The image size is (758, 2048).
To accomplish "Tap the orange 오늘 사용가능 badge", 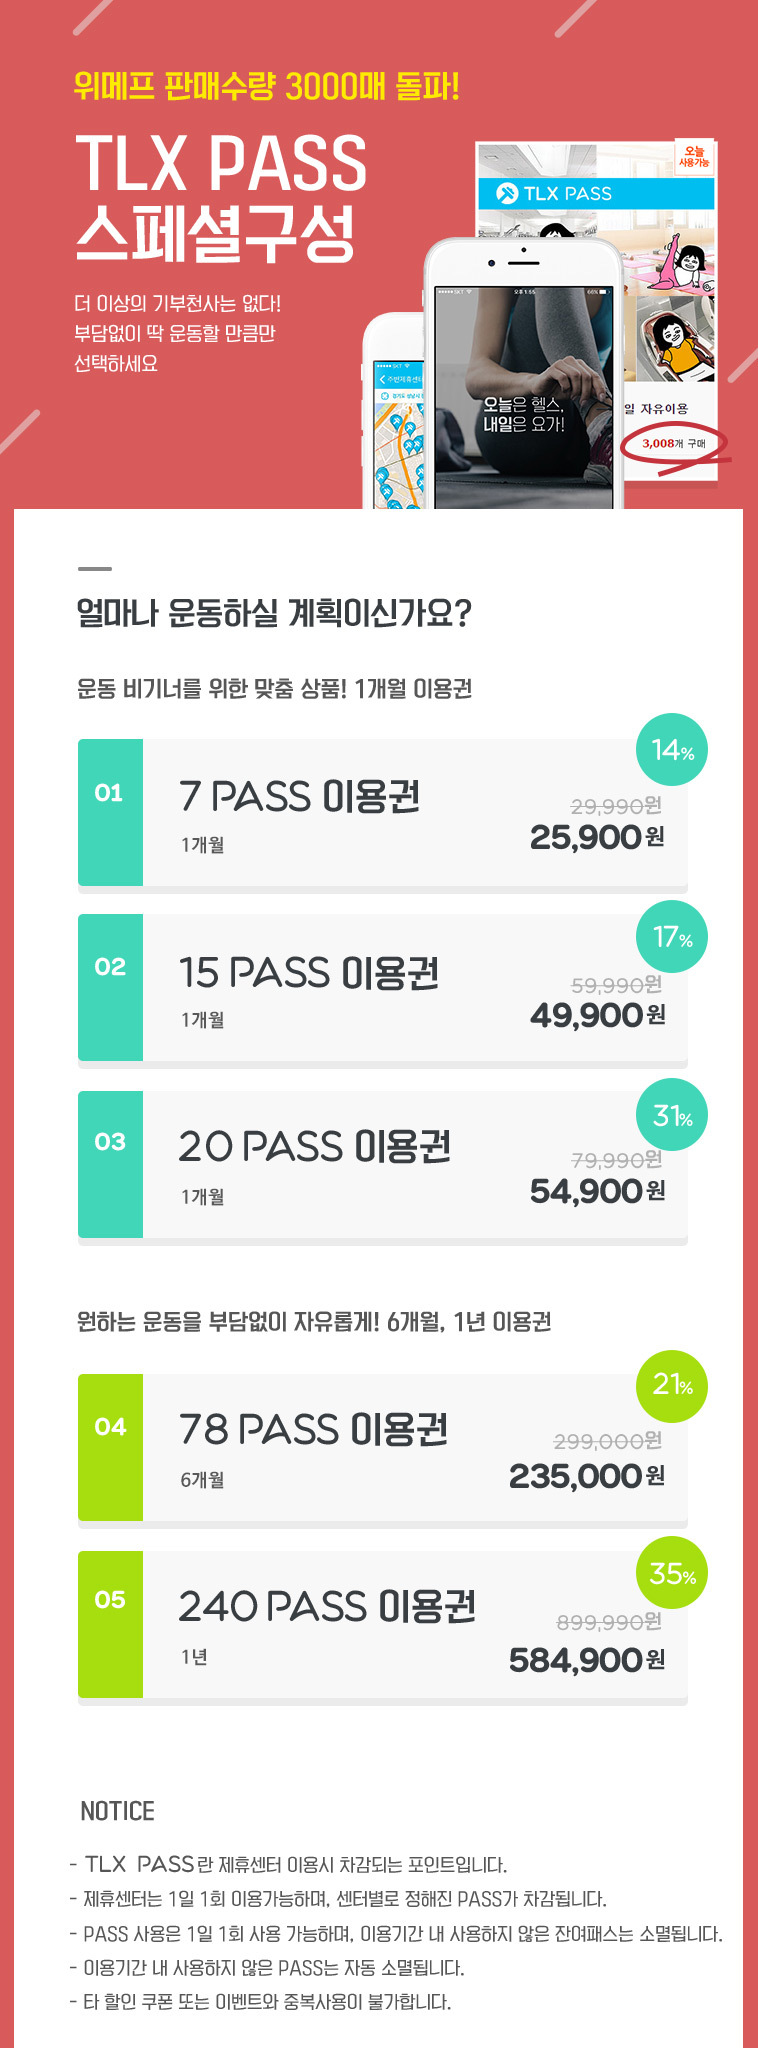I will [x=694, y=157].
